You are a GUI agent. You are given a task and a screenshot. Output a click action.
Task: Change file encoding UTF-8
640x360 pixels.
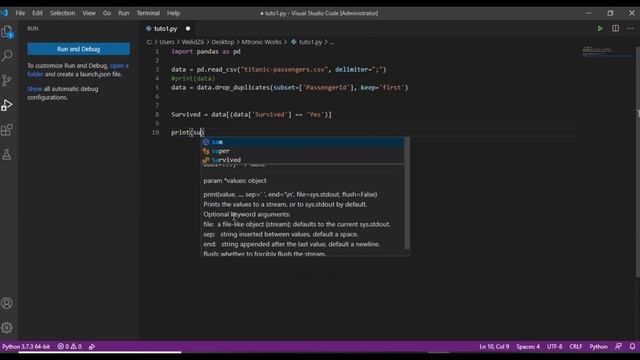click(554, 347)
